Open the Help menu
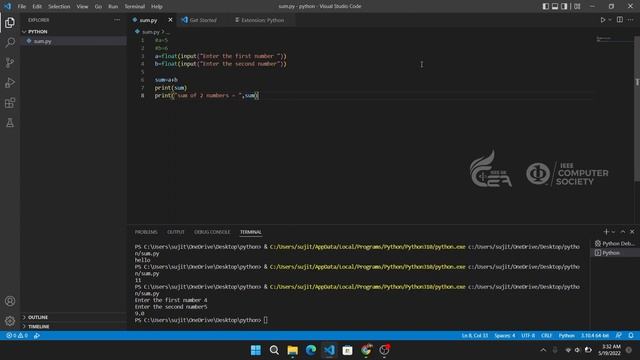Image resolution: width=640 pixels, height=360 pixels. [157, 6]
